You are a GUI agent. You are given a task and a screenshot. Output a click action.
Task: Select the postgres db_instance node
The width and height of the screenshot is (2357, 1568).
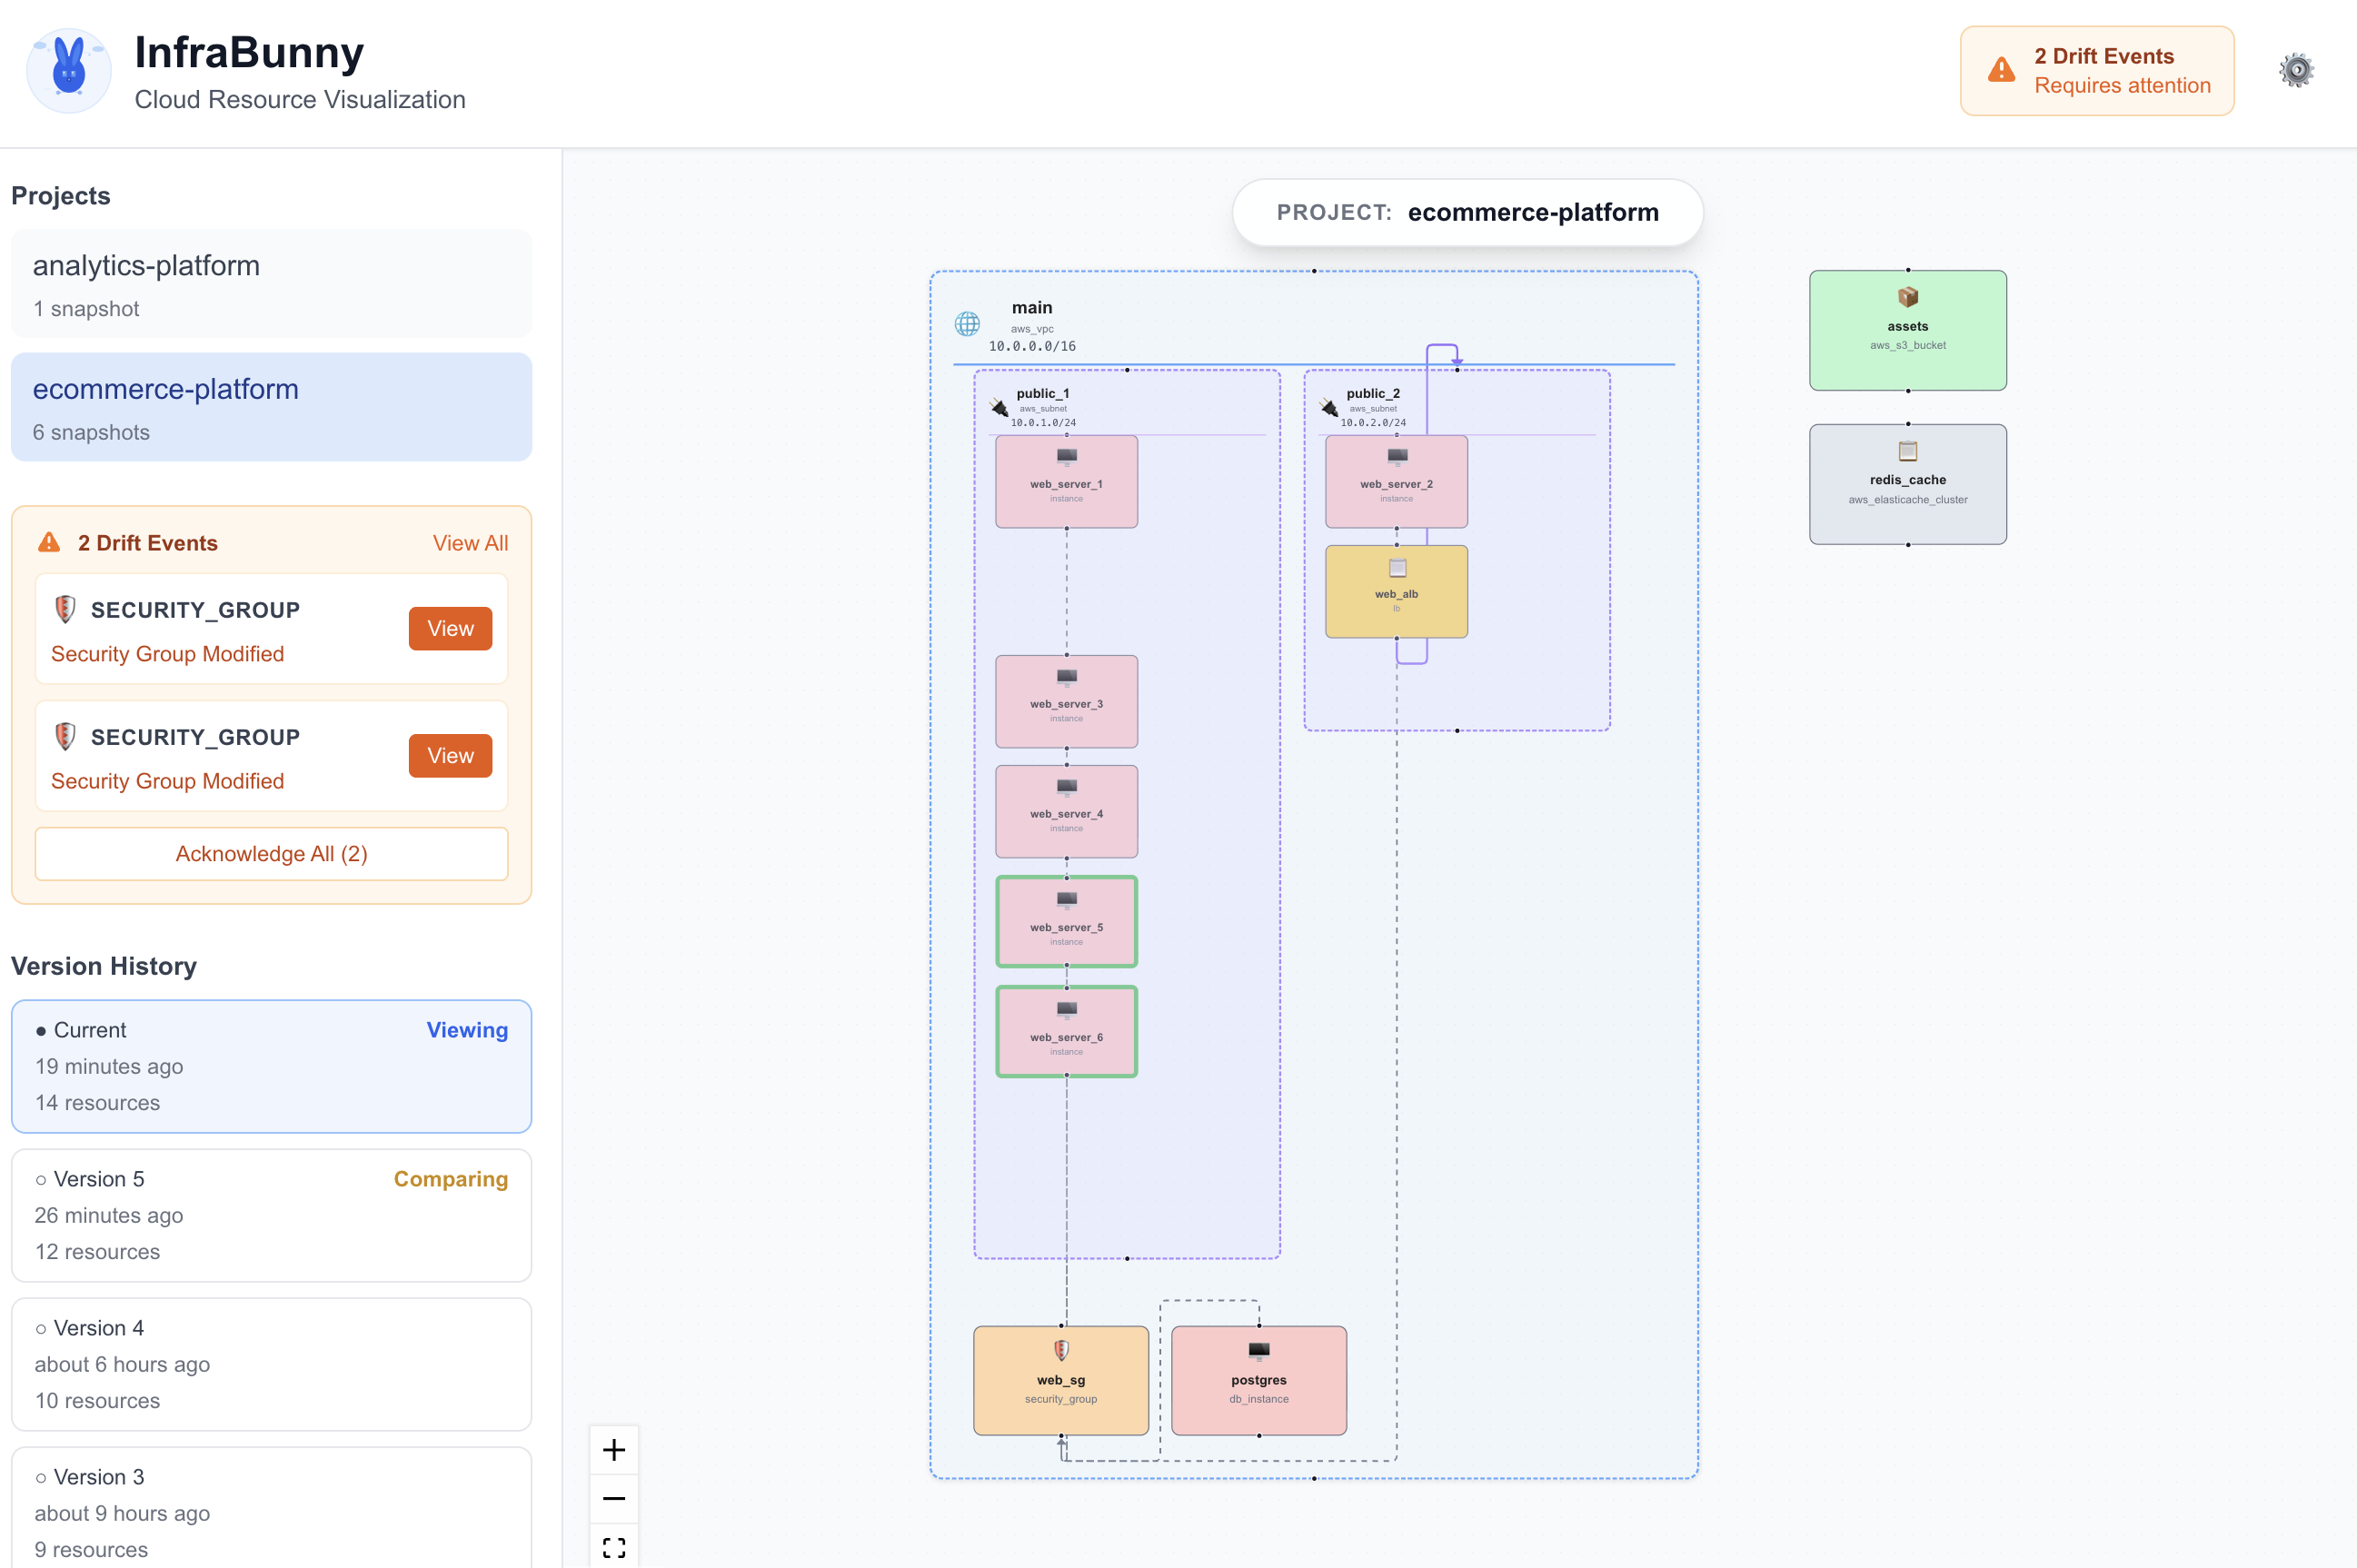pyautogui.click(x=1258, y=1380)
